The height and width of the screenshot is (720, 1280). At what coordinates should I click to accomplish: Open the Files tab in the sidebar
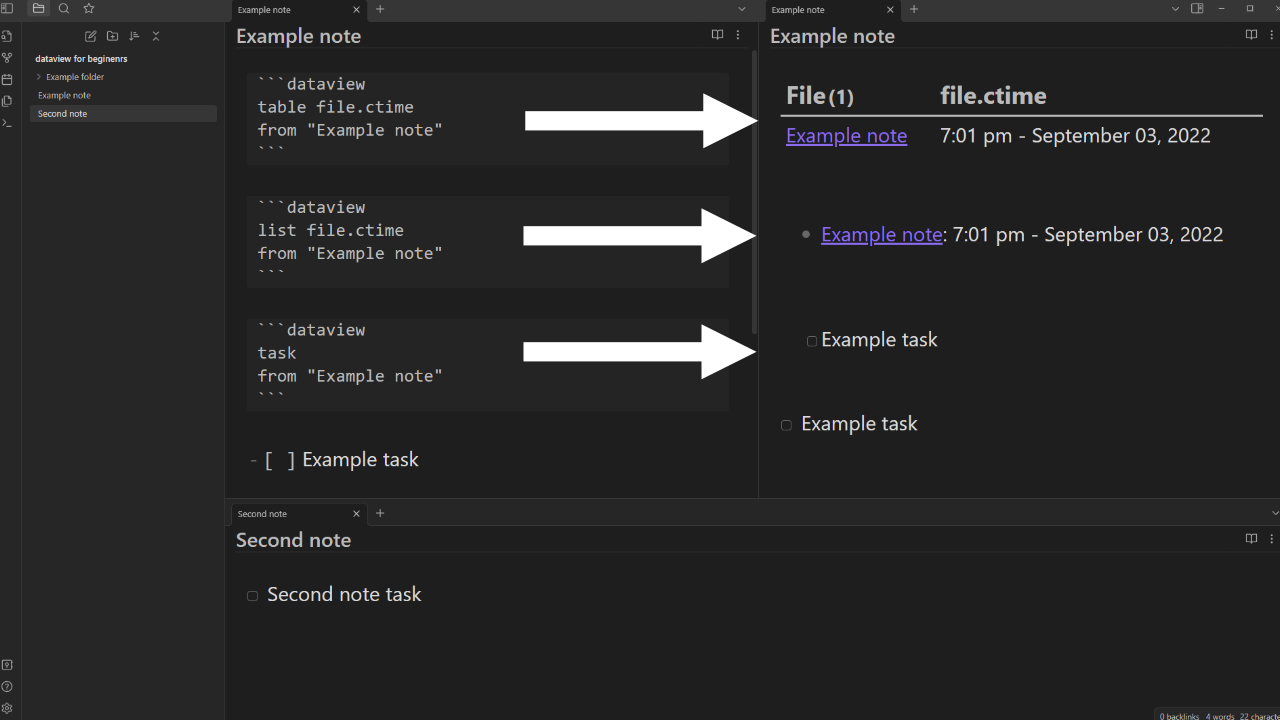[x=38, y=8]
